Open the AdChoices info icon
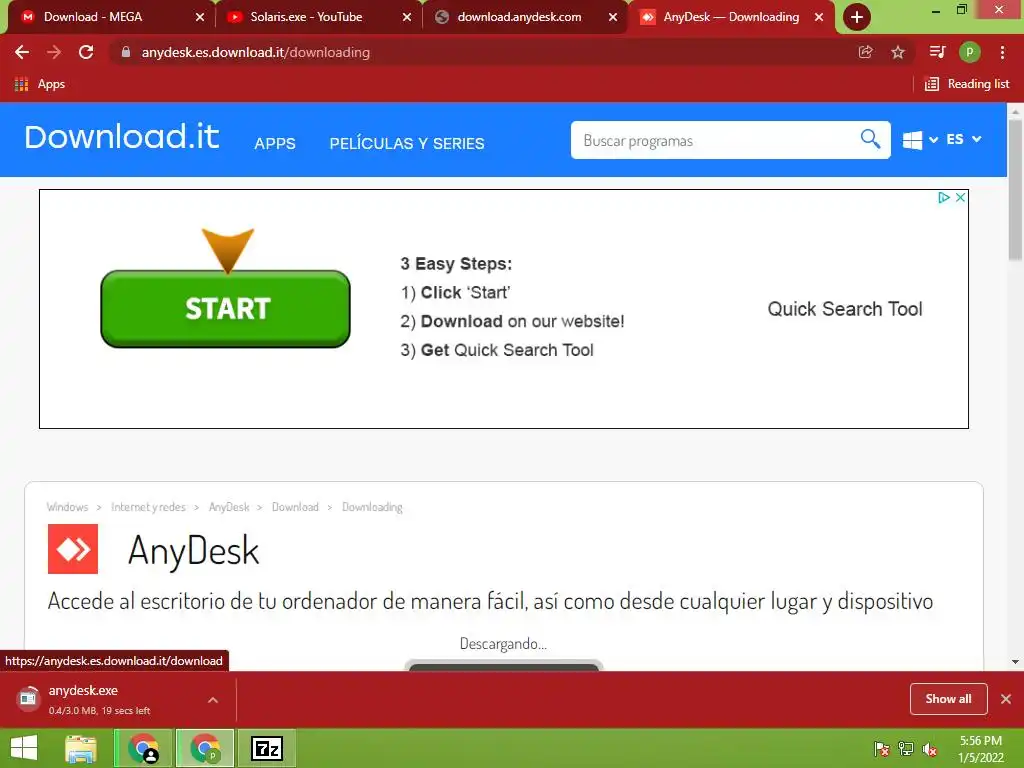 tap(944, 197)
